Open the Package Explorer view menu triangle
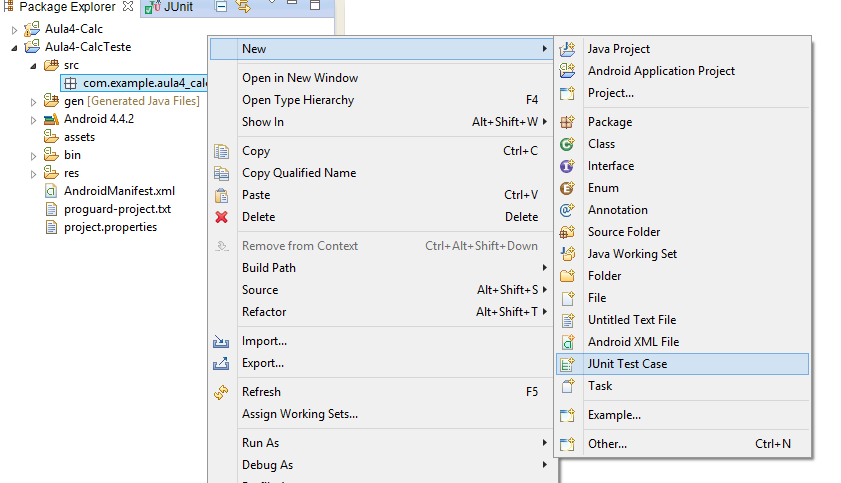 (272, 3)
